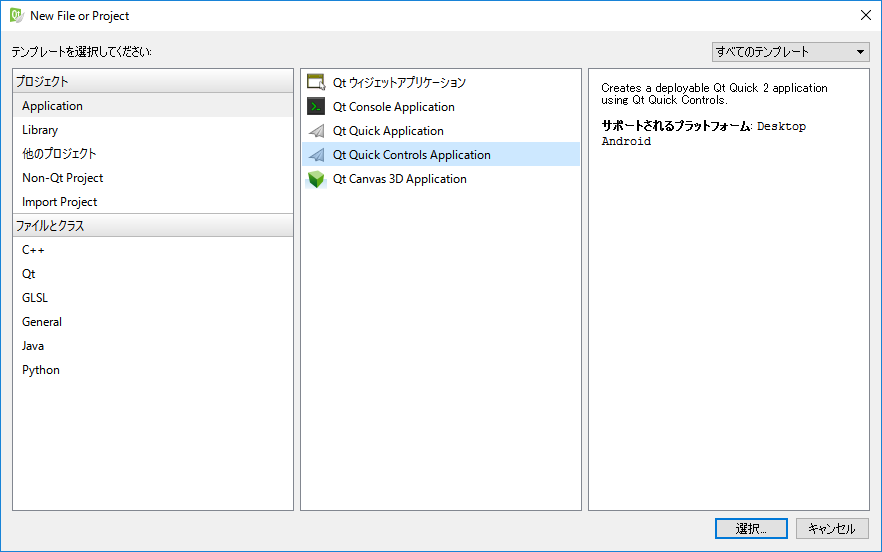Select the 他のプロジェクト category

152,154
